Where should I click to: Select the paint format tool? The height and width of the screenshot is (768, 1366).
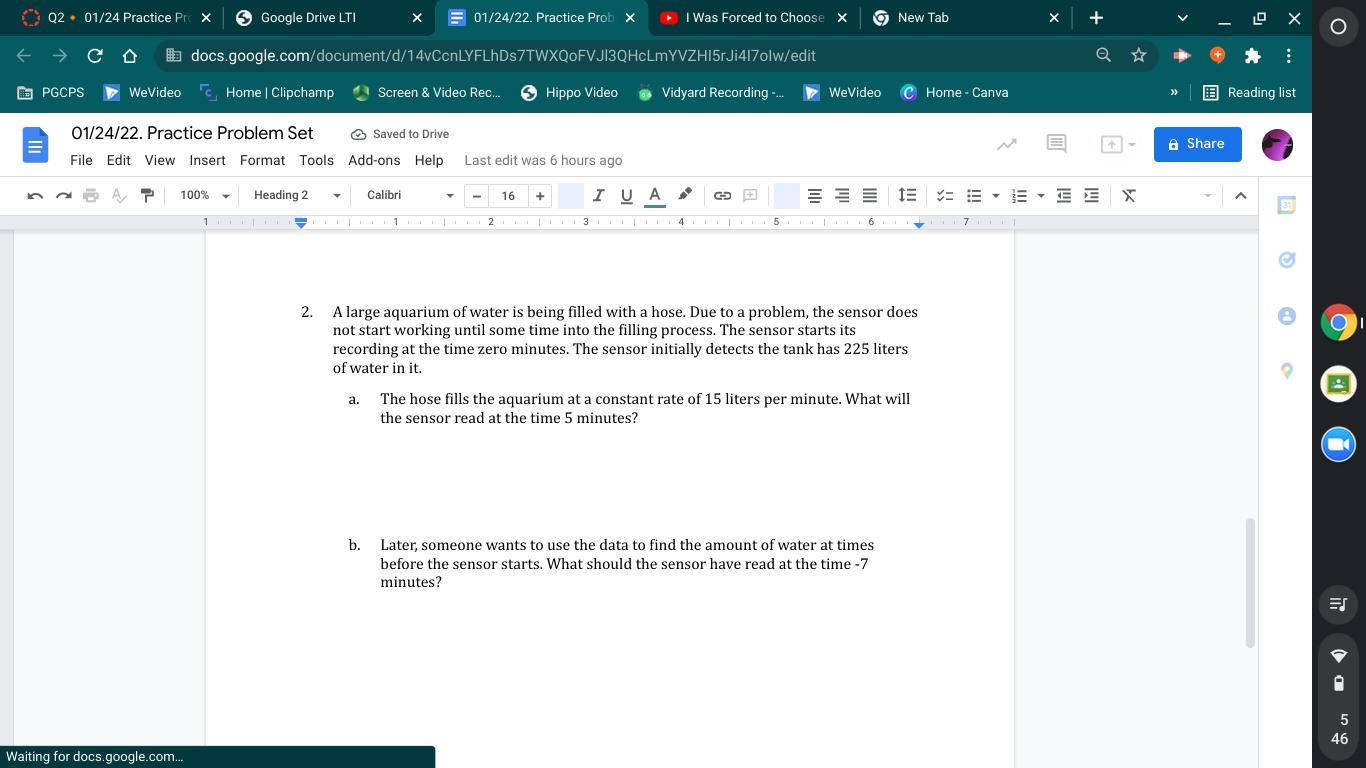tap(147, 195)
